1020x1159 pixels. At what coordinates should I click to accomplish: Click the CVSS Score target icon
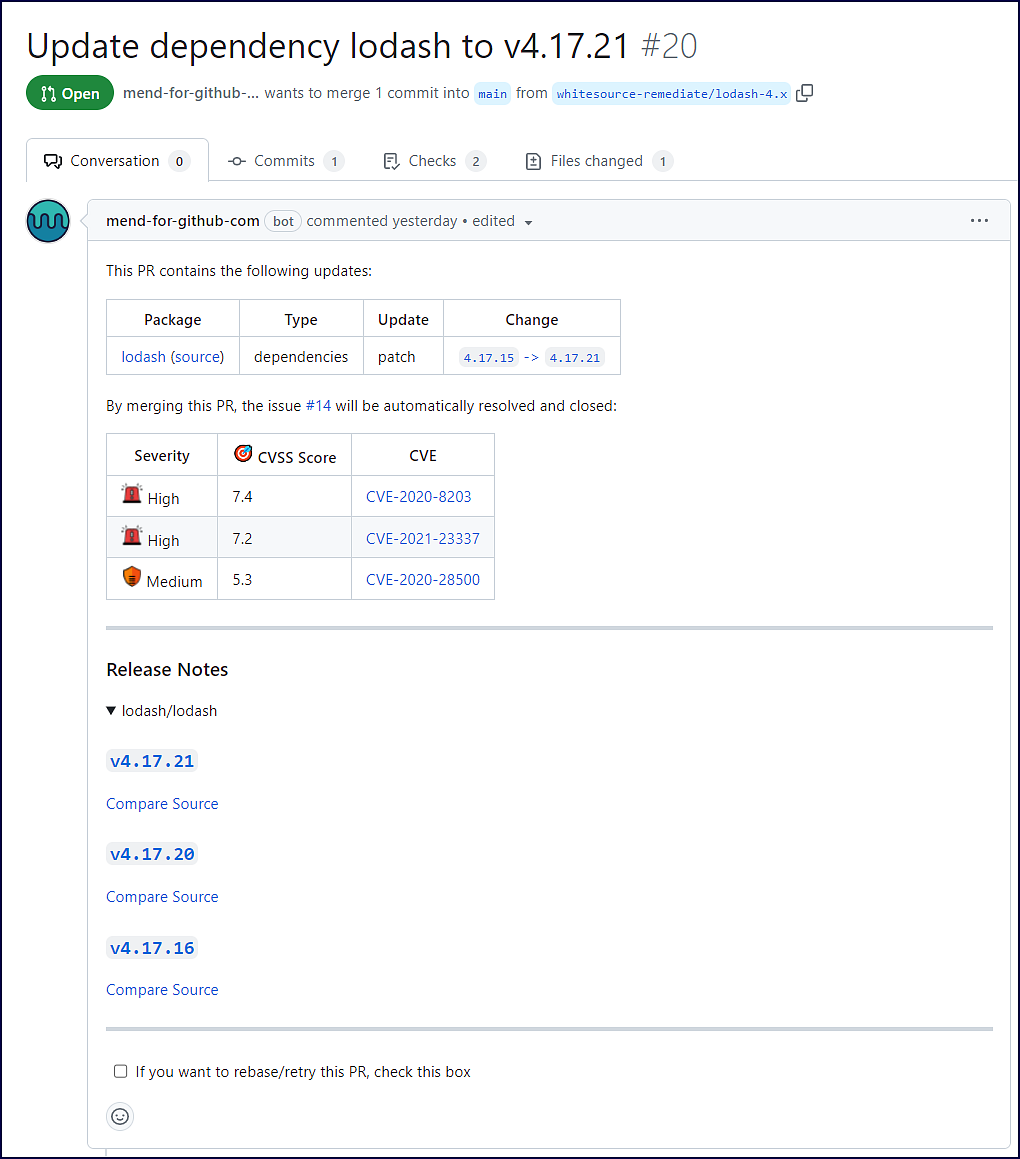(243, 454)
